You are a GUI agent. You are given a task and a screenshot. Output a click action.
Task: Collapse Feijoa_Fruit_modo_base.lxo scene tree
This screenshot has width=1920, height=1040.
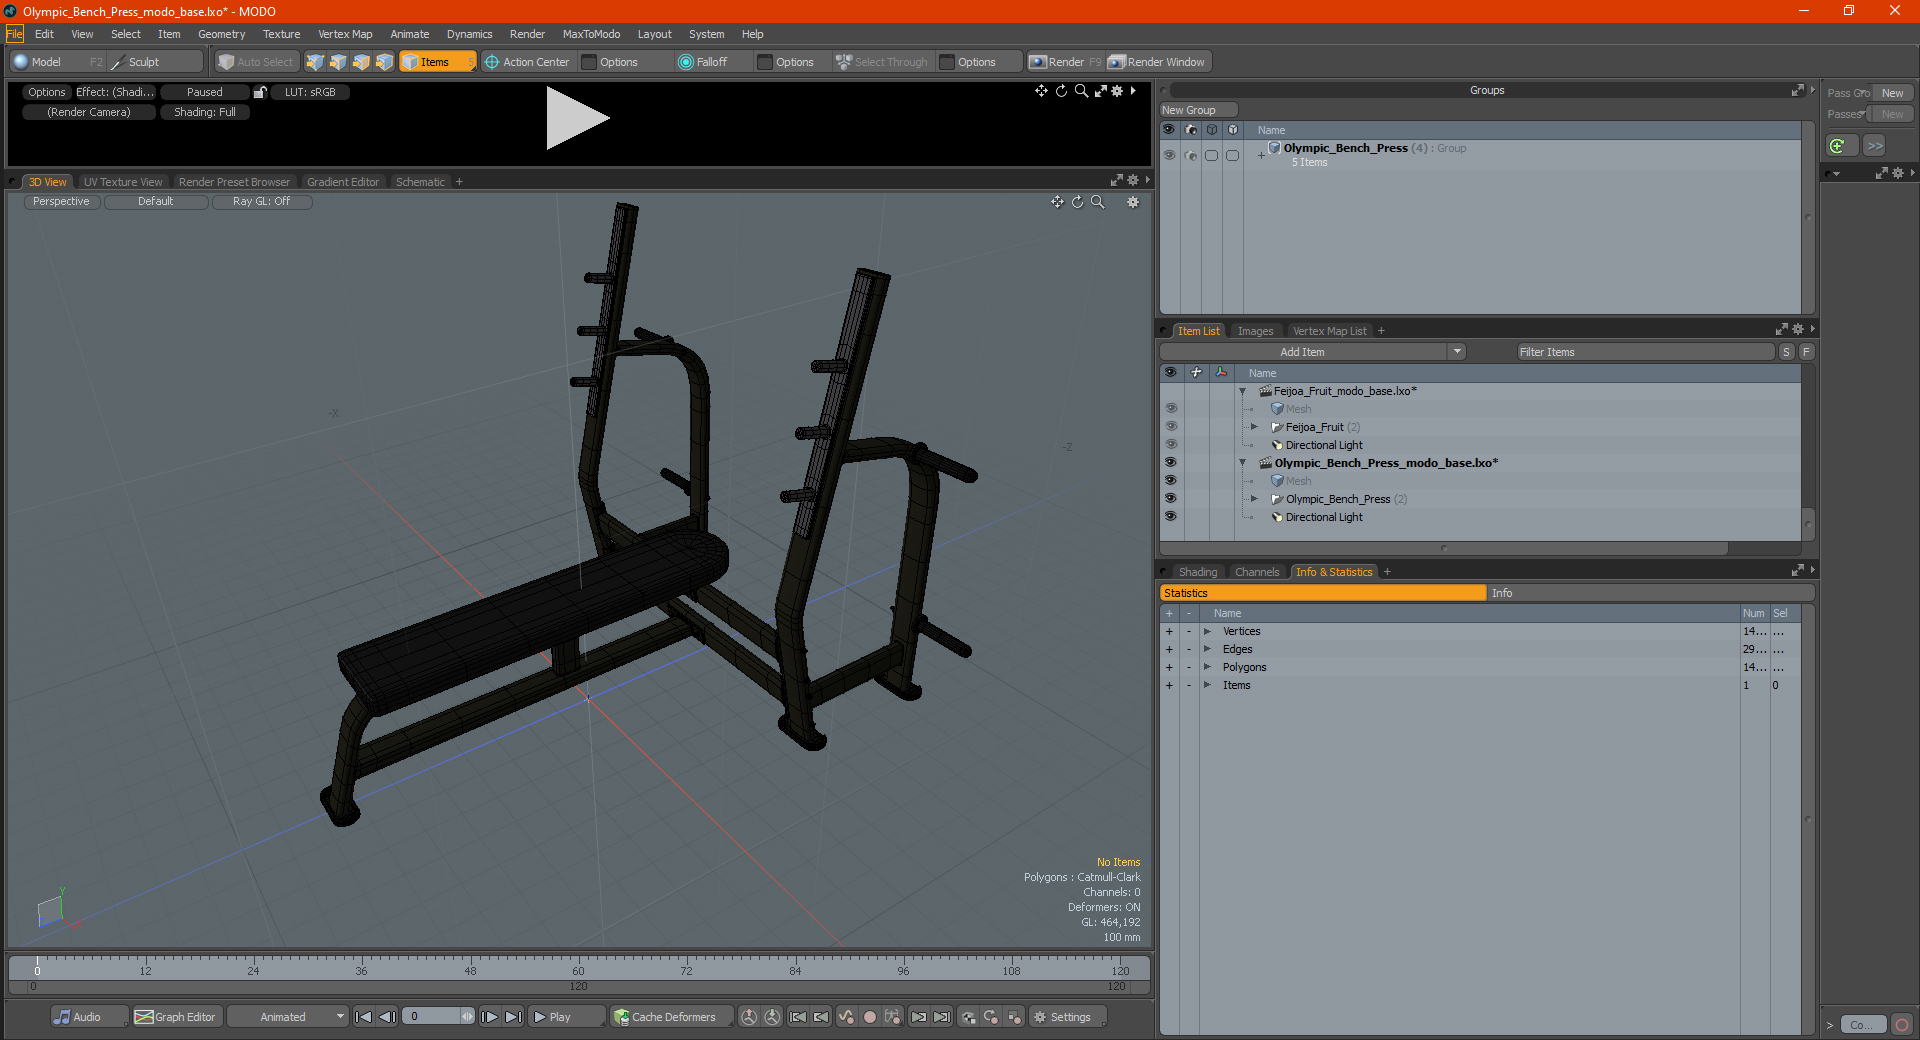1243,391
